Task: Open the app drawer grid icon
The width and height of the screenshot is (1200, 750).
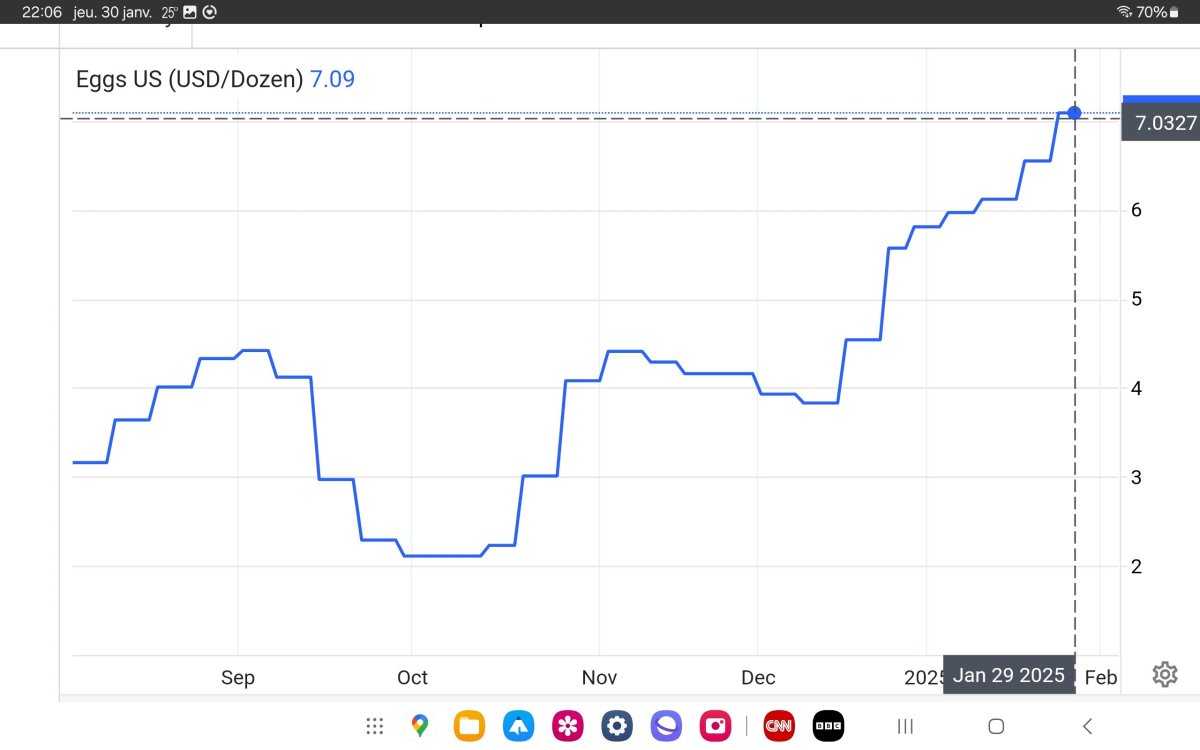Action: click(x=375, y=726)
